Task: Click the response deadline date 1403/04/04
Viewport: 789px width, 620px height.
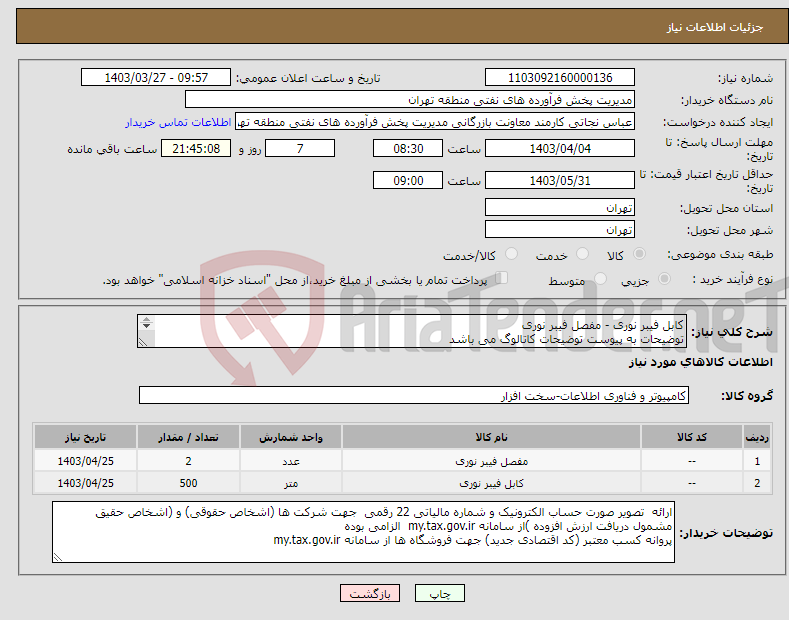Action: (x=560, y=148)
